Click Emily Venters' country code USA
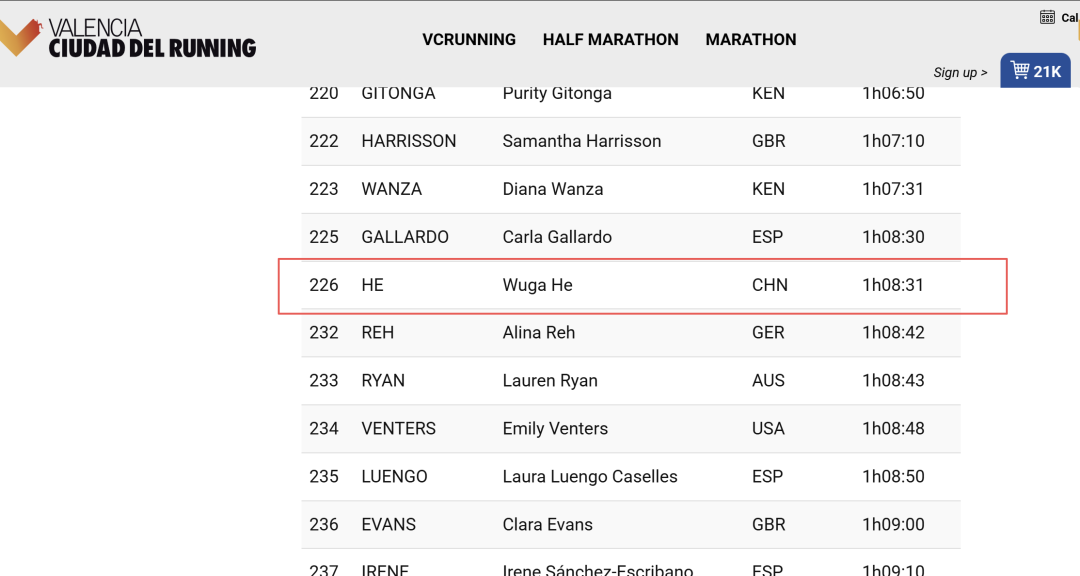The image size is (1080, 576). pos(768,429)
